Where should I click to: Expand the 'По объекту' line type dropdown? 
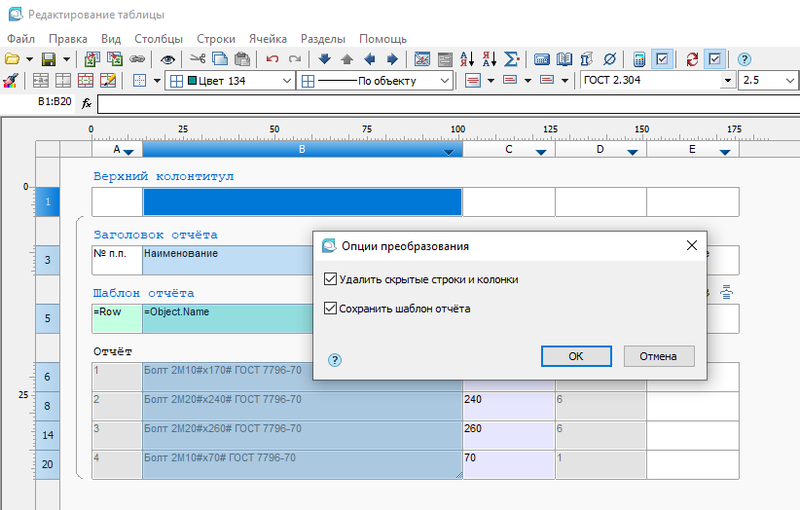pyautogui.click(x=444, y=81)
